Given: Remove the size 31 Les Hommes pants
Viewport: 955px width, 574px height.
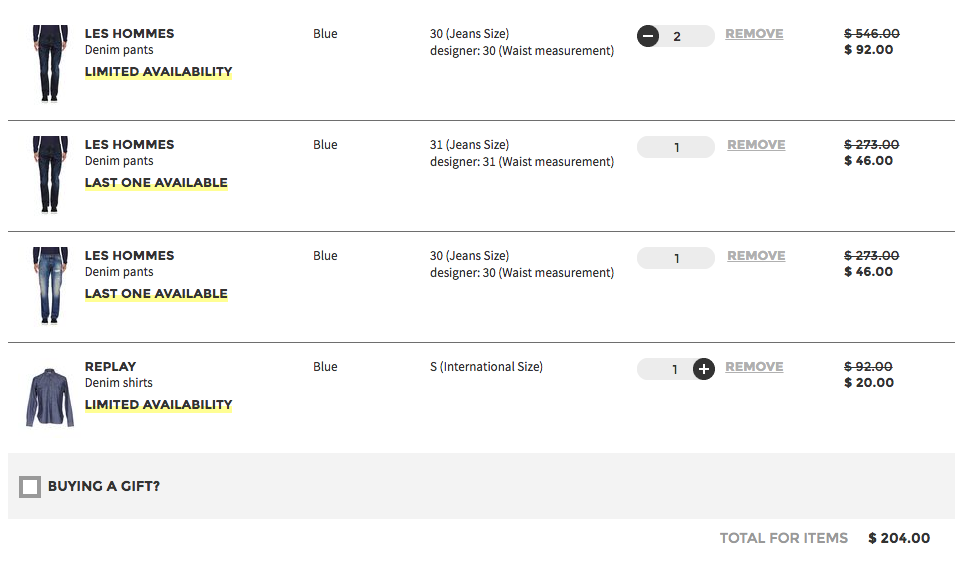Looking at the screenshot, I should 756,145.
